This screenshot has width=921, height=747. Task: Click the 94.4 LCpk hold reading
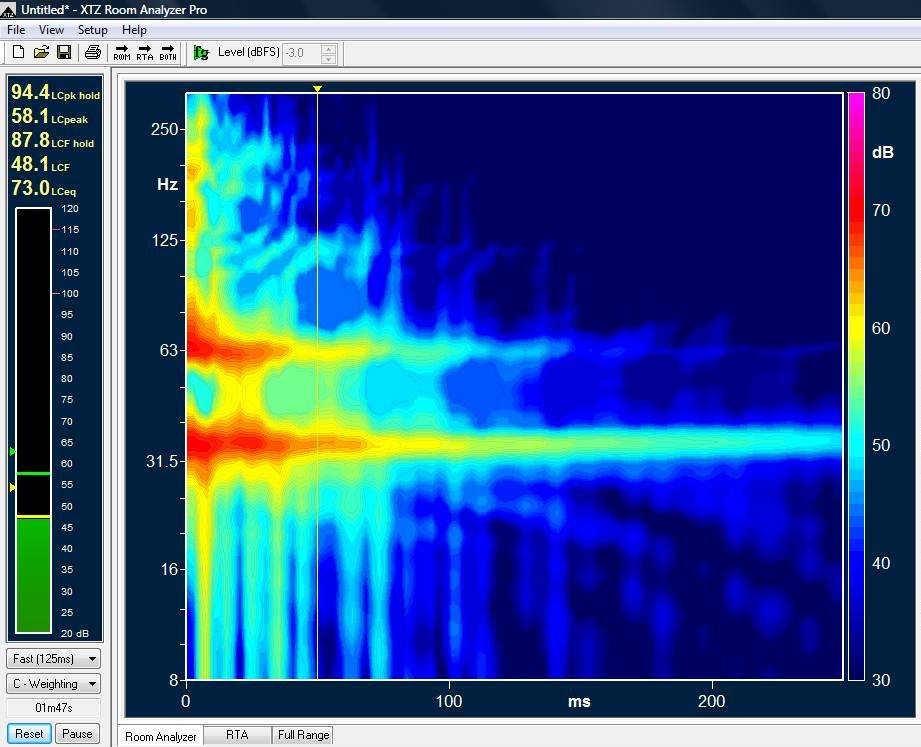[55, 92]
